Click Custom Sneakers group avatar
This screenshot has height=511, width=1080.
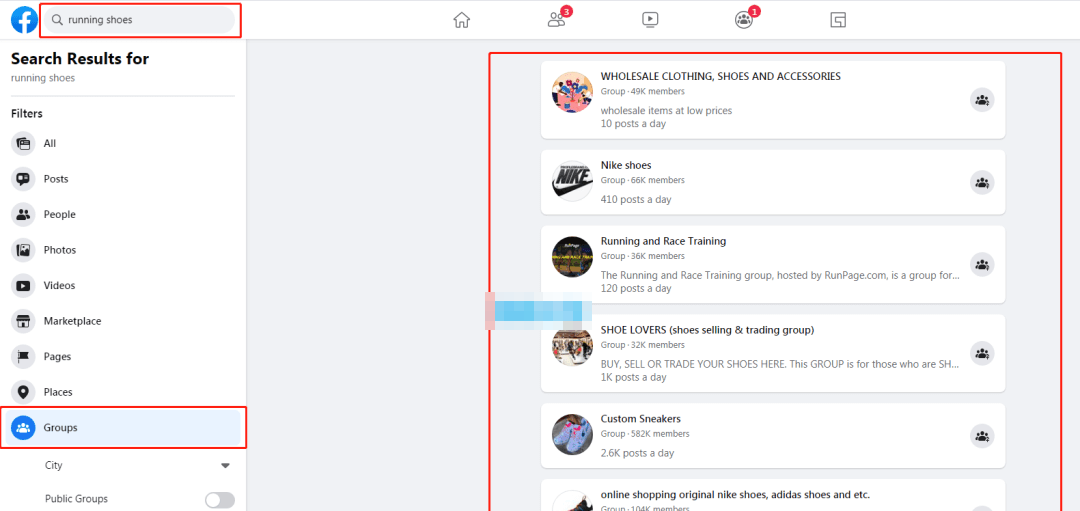click(x=572, y=435)
